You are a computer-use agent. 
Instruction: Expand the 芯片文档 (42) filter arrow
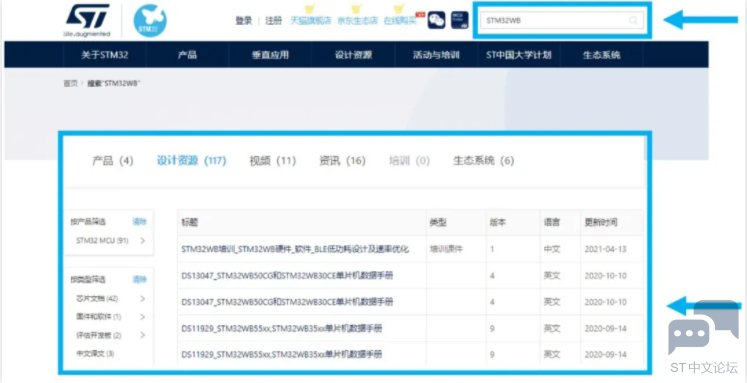point(142,299)
